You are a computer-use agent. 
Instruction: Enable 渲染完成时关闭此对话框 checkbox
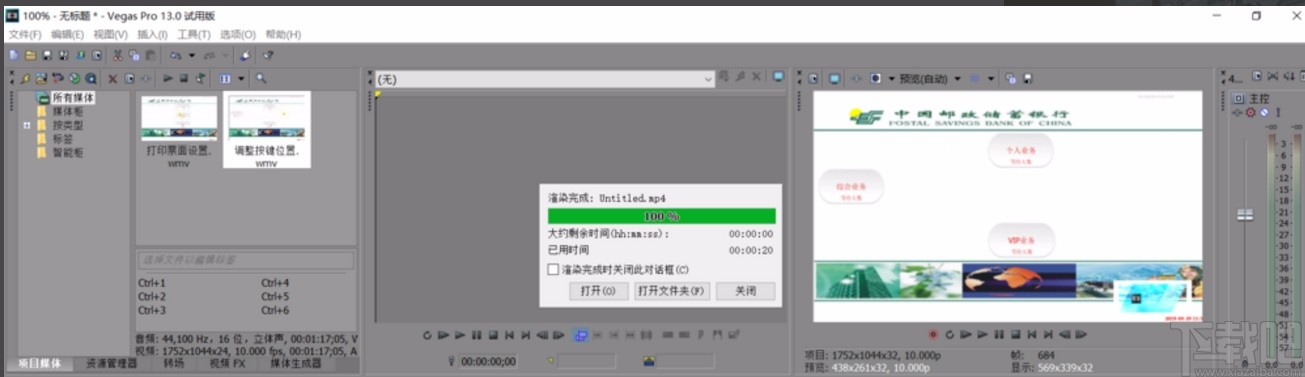pos(553,269)
